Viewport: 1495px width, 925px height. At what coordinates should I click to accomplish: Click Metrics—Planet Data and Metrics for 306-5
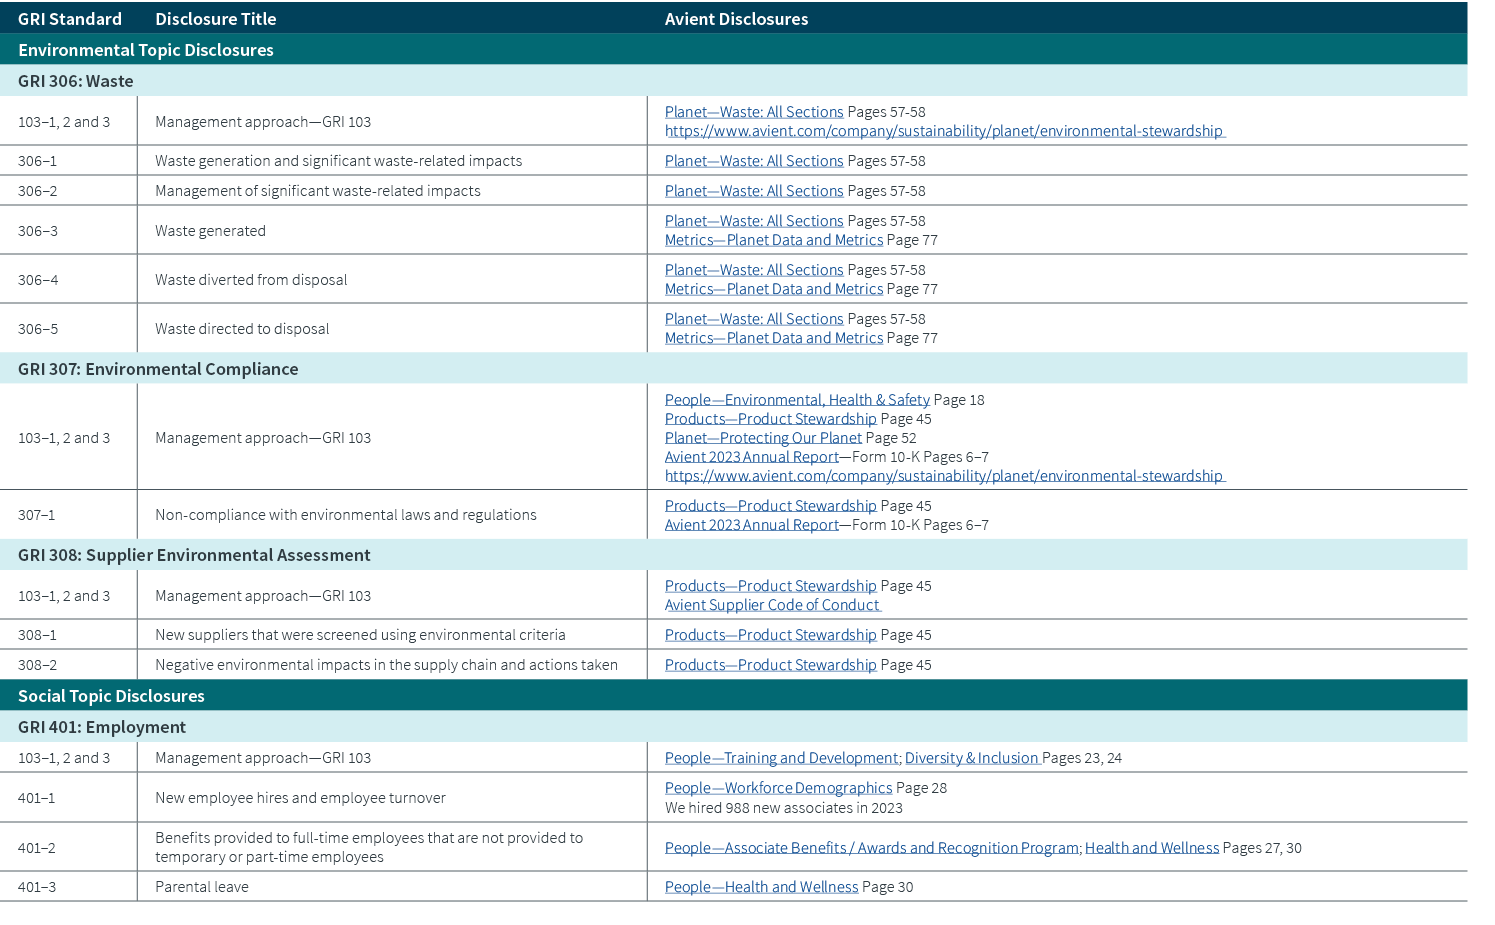773,337
